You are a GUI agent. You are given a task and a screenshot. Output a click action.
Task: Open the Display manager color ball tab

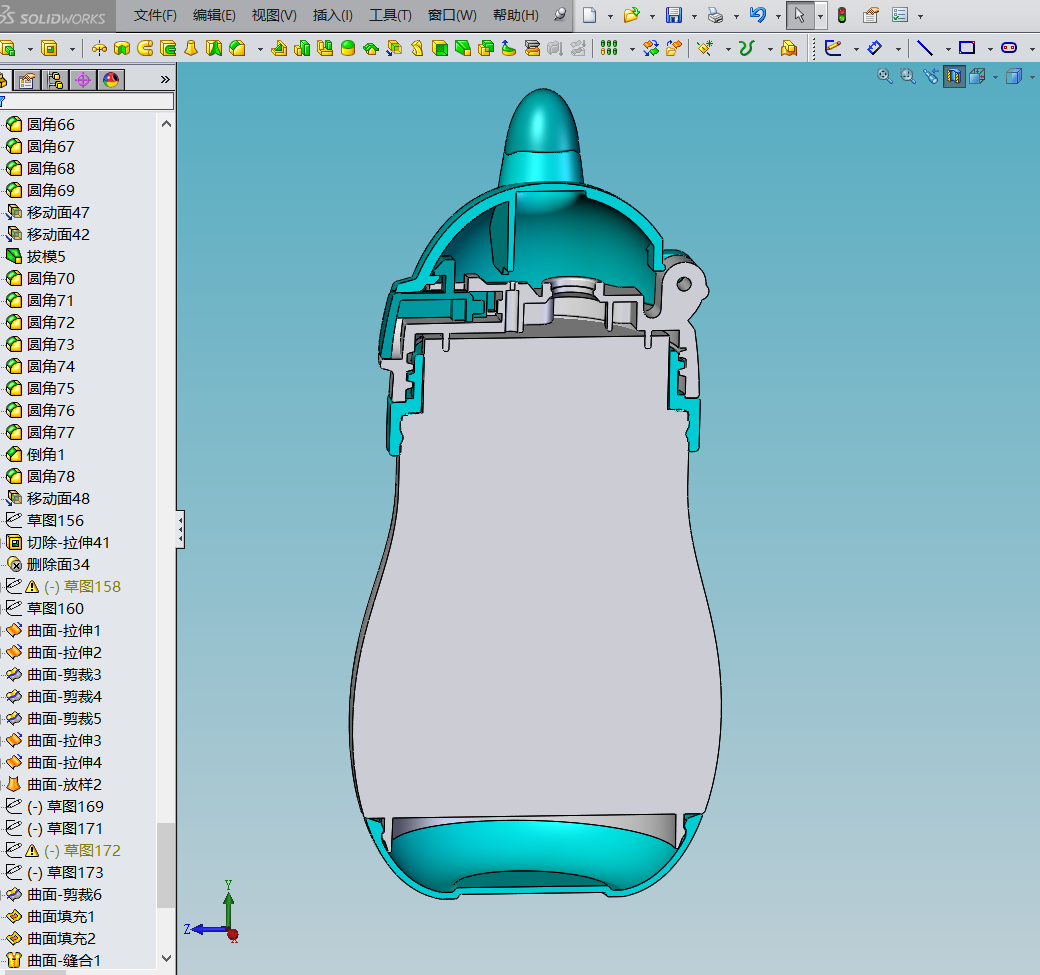111,80
